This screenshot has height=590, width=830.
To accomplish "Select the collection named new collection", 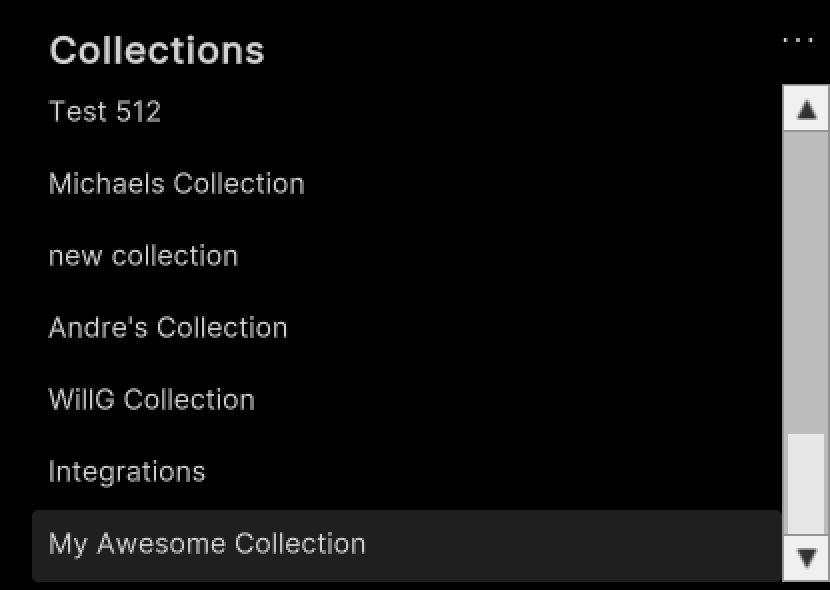I will click(143, 255).
